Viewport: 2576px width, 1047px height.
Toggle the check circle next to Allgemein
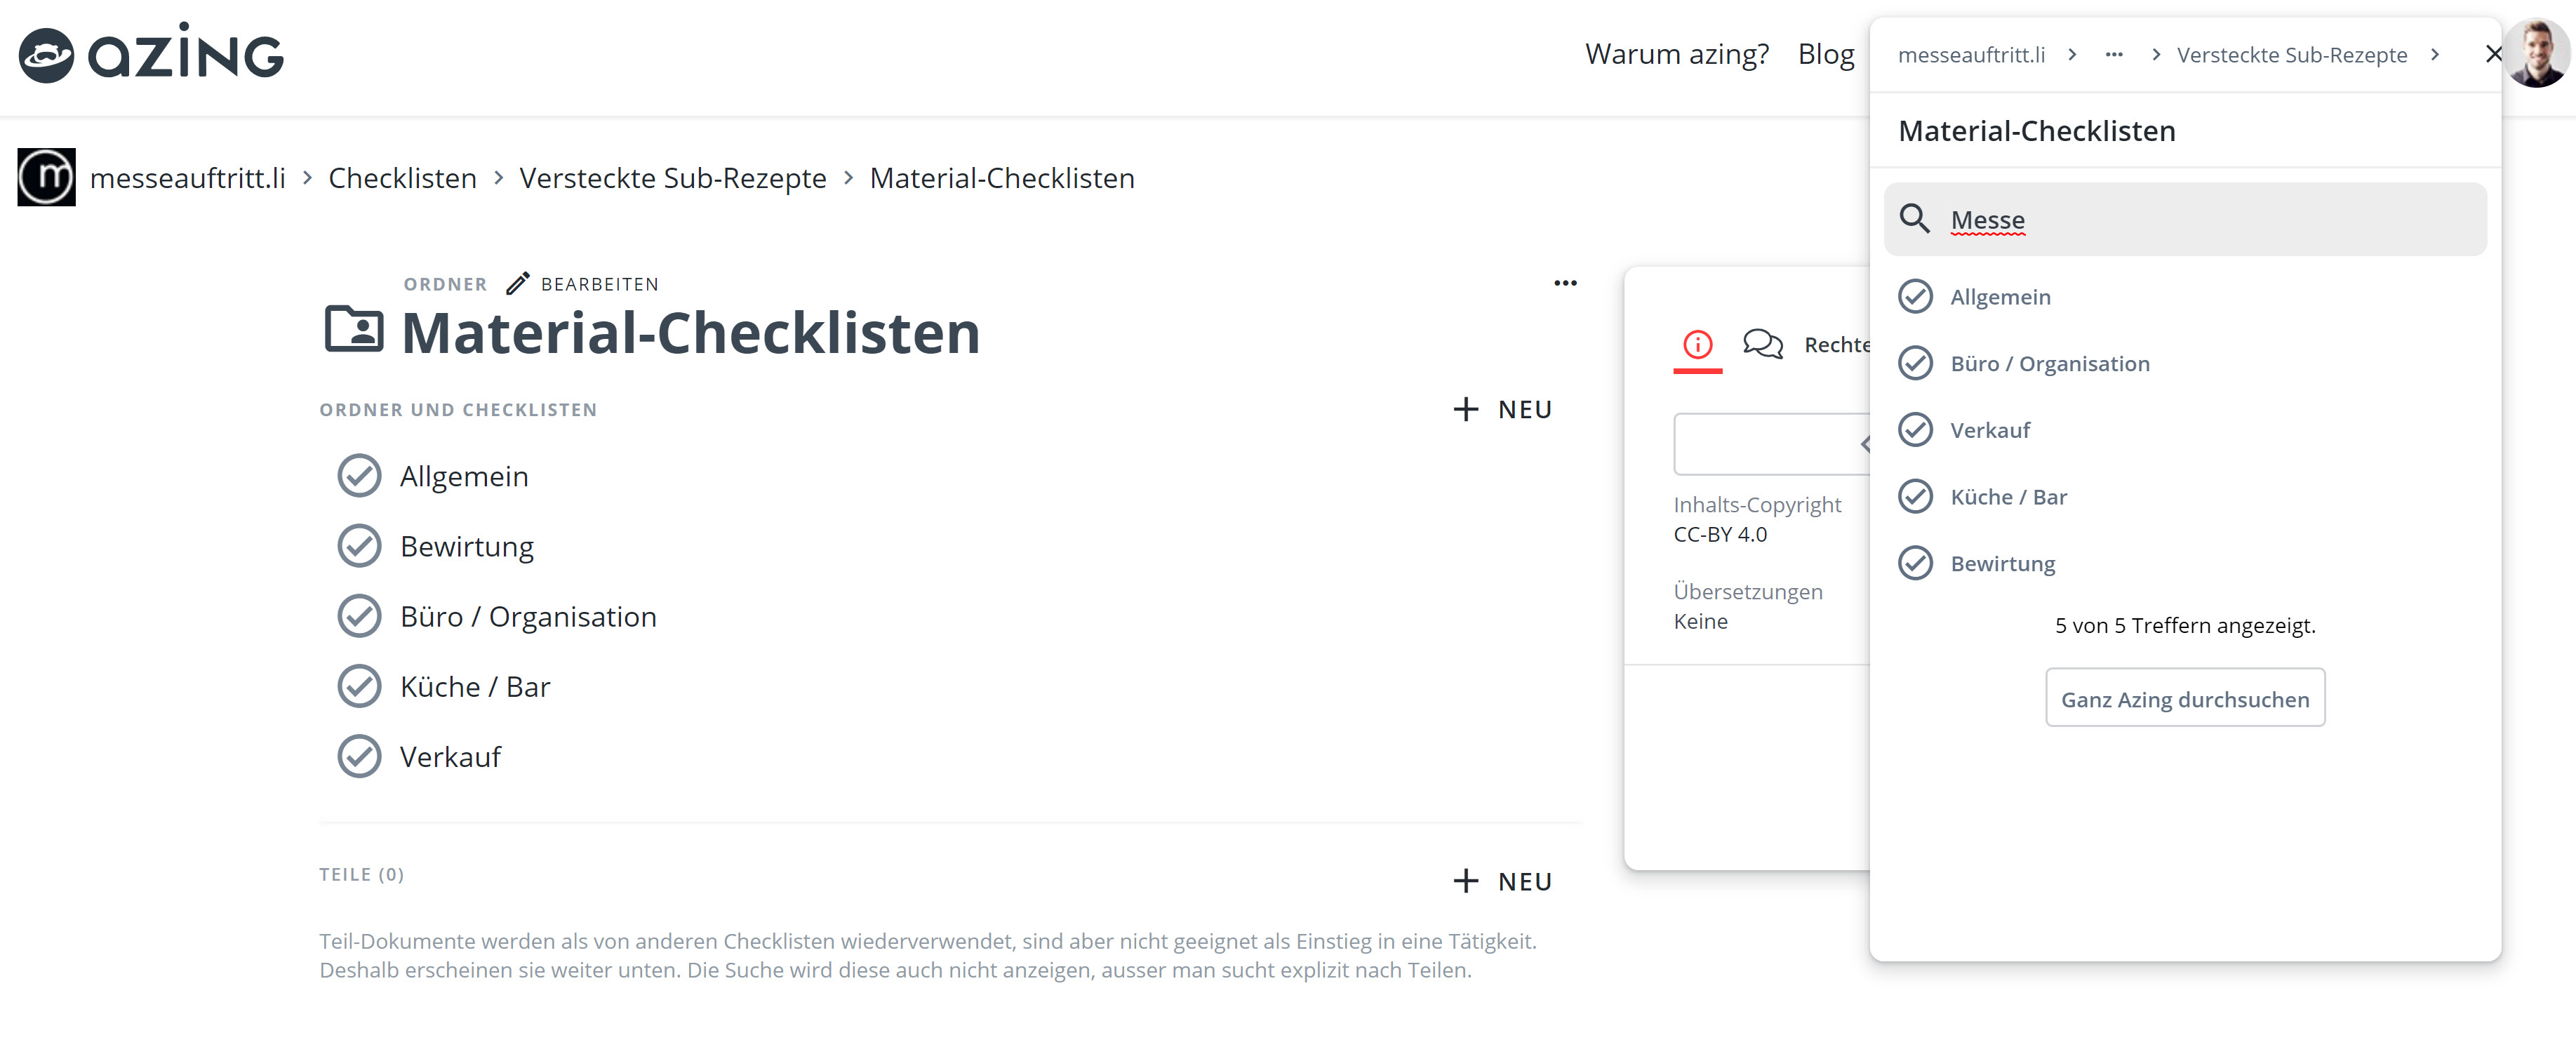coord(359,476)
